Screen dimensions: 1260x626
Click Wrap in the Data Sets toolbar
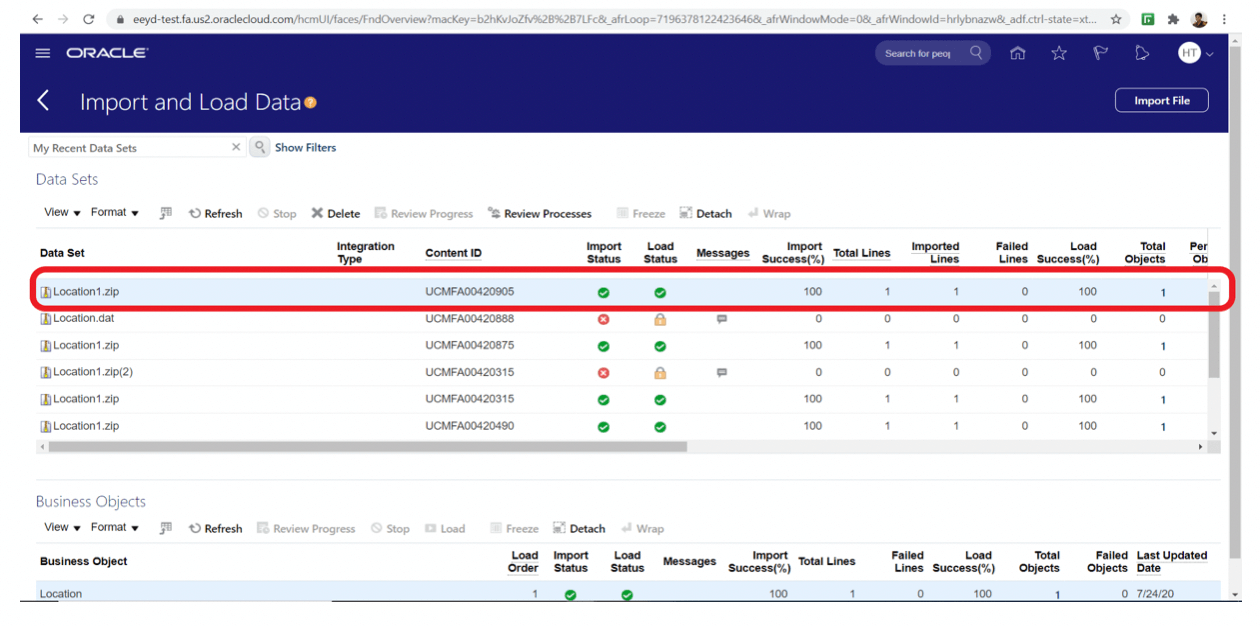(768, 213)
